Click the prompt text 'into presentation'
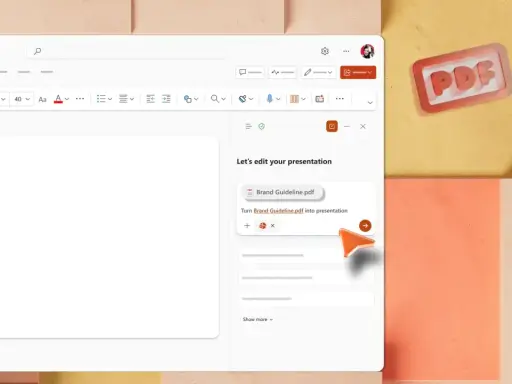Screen dimensions: 512x384 [326, 211]
